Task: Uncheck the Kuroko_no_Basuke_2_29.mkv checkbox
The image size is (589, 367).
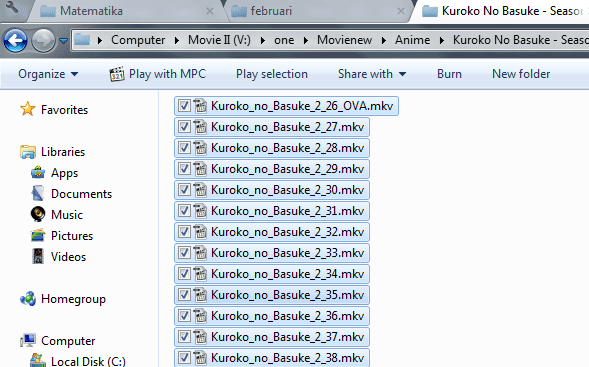Action: click(184, 169)
